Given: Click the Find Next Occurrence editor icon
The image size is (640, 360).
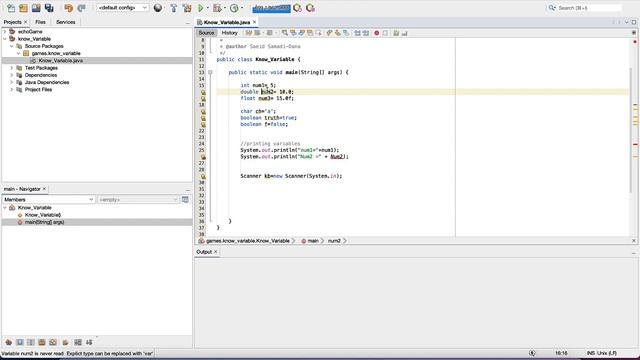Looking at the screenshot, I should coord(302,33).
